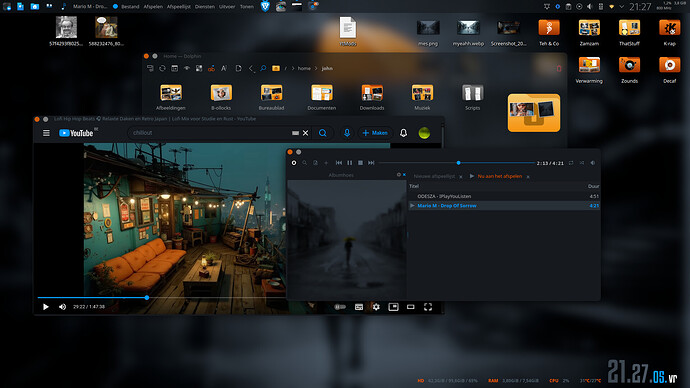This screenshot has width=690, height=388.
Task: Click the Dolphin search magnifier icon
Action: point(263,68)
